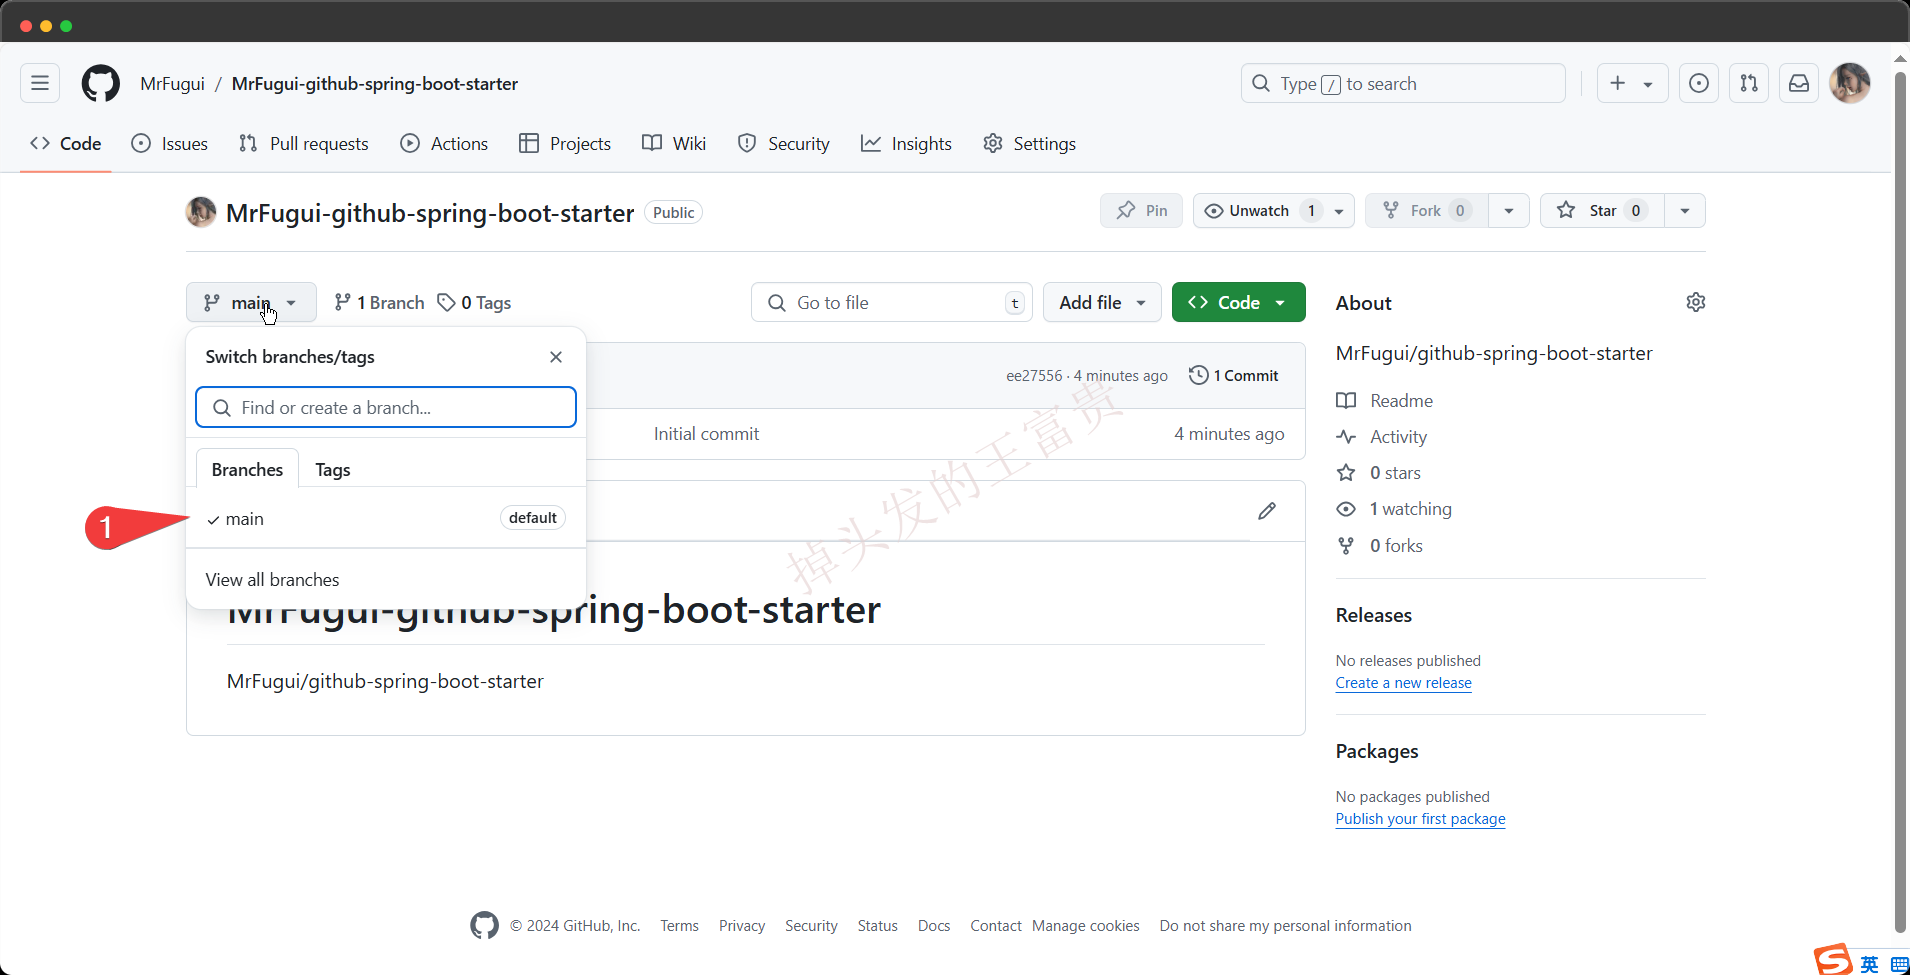1910x975 pixels.
Task: Open the footer GitHub logo
Action: (484, 925)
